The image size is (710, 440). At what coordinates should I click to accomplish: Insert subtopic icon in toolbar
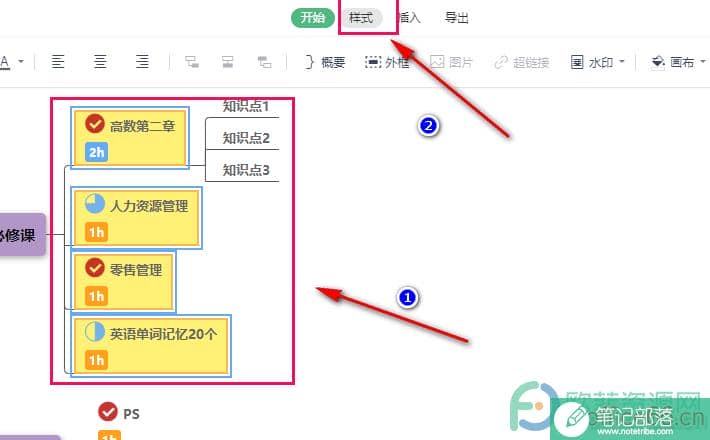point(192,62)
